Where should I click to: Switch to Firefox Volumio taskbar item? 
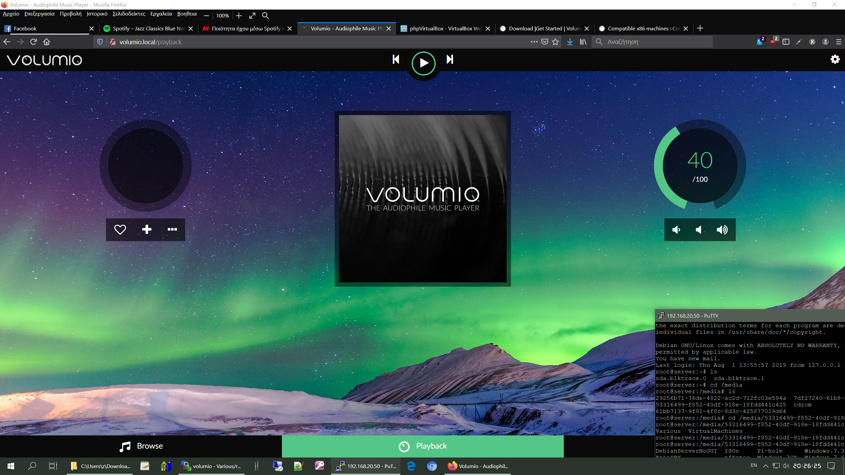pos(478,466)
